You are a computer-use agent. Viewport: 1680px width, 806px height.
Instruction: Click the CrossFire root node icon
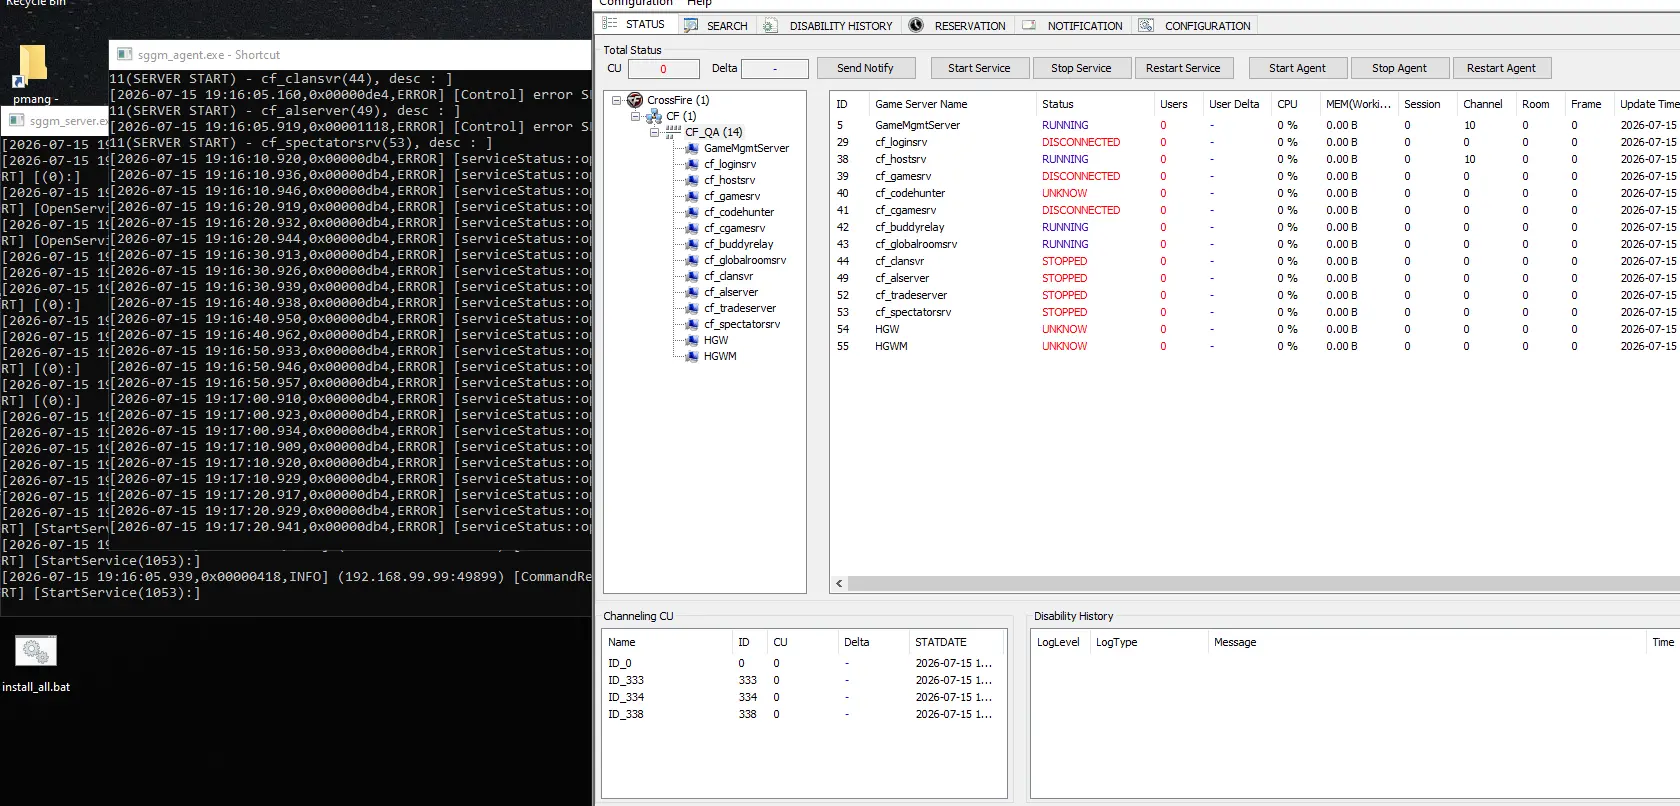tap(635, 100)
